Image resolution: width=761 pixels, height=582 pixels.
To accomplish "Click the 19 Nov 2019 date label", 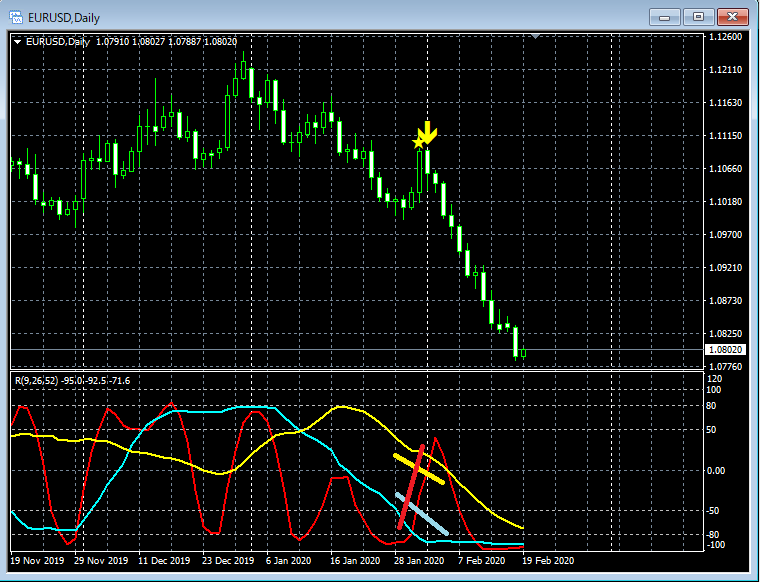I will tap(37, 561).
